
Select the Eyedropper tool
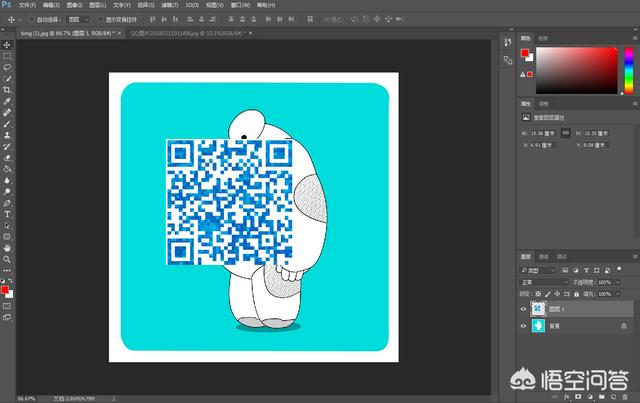(7, 101)
